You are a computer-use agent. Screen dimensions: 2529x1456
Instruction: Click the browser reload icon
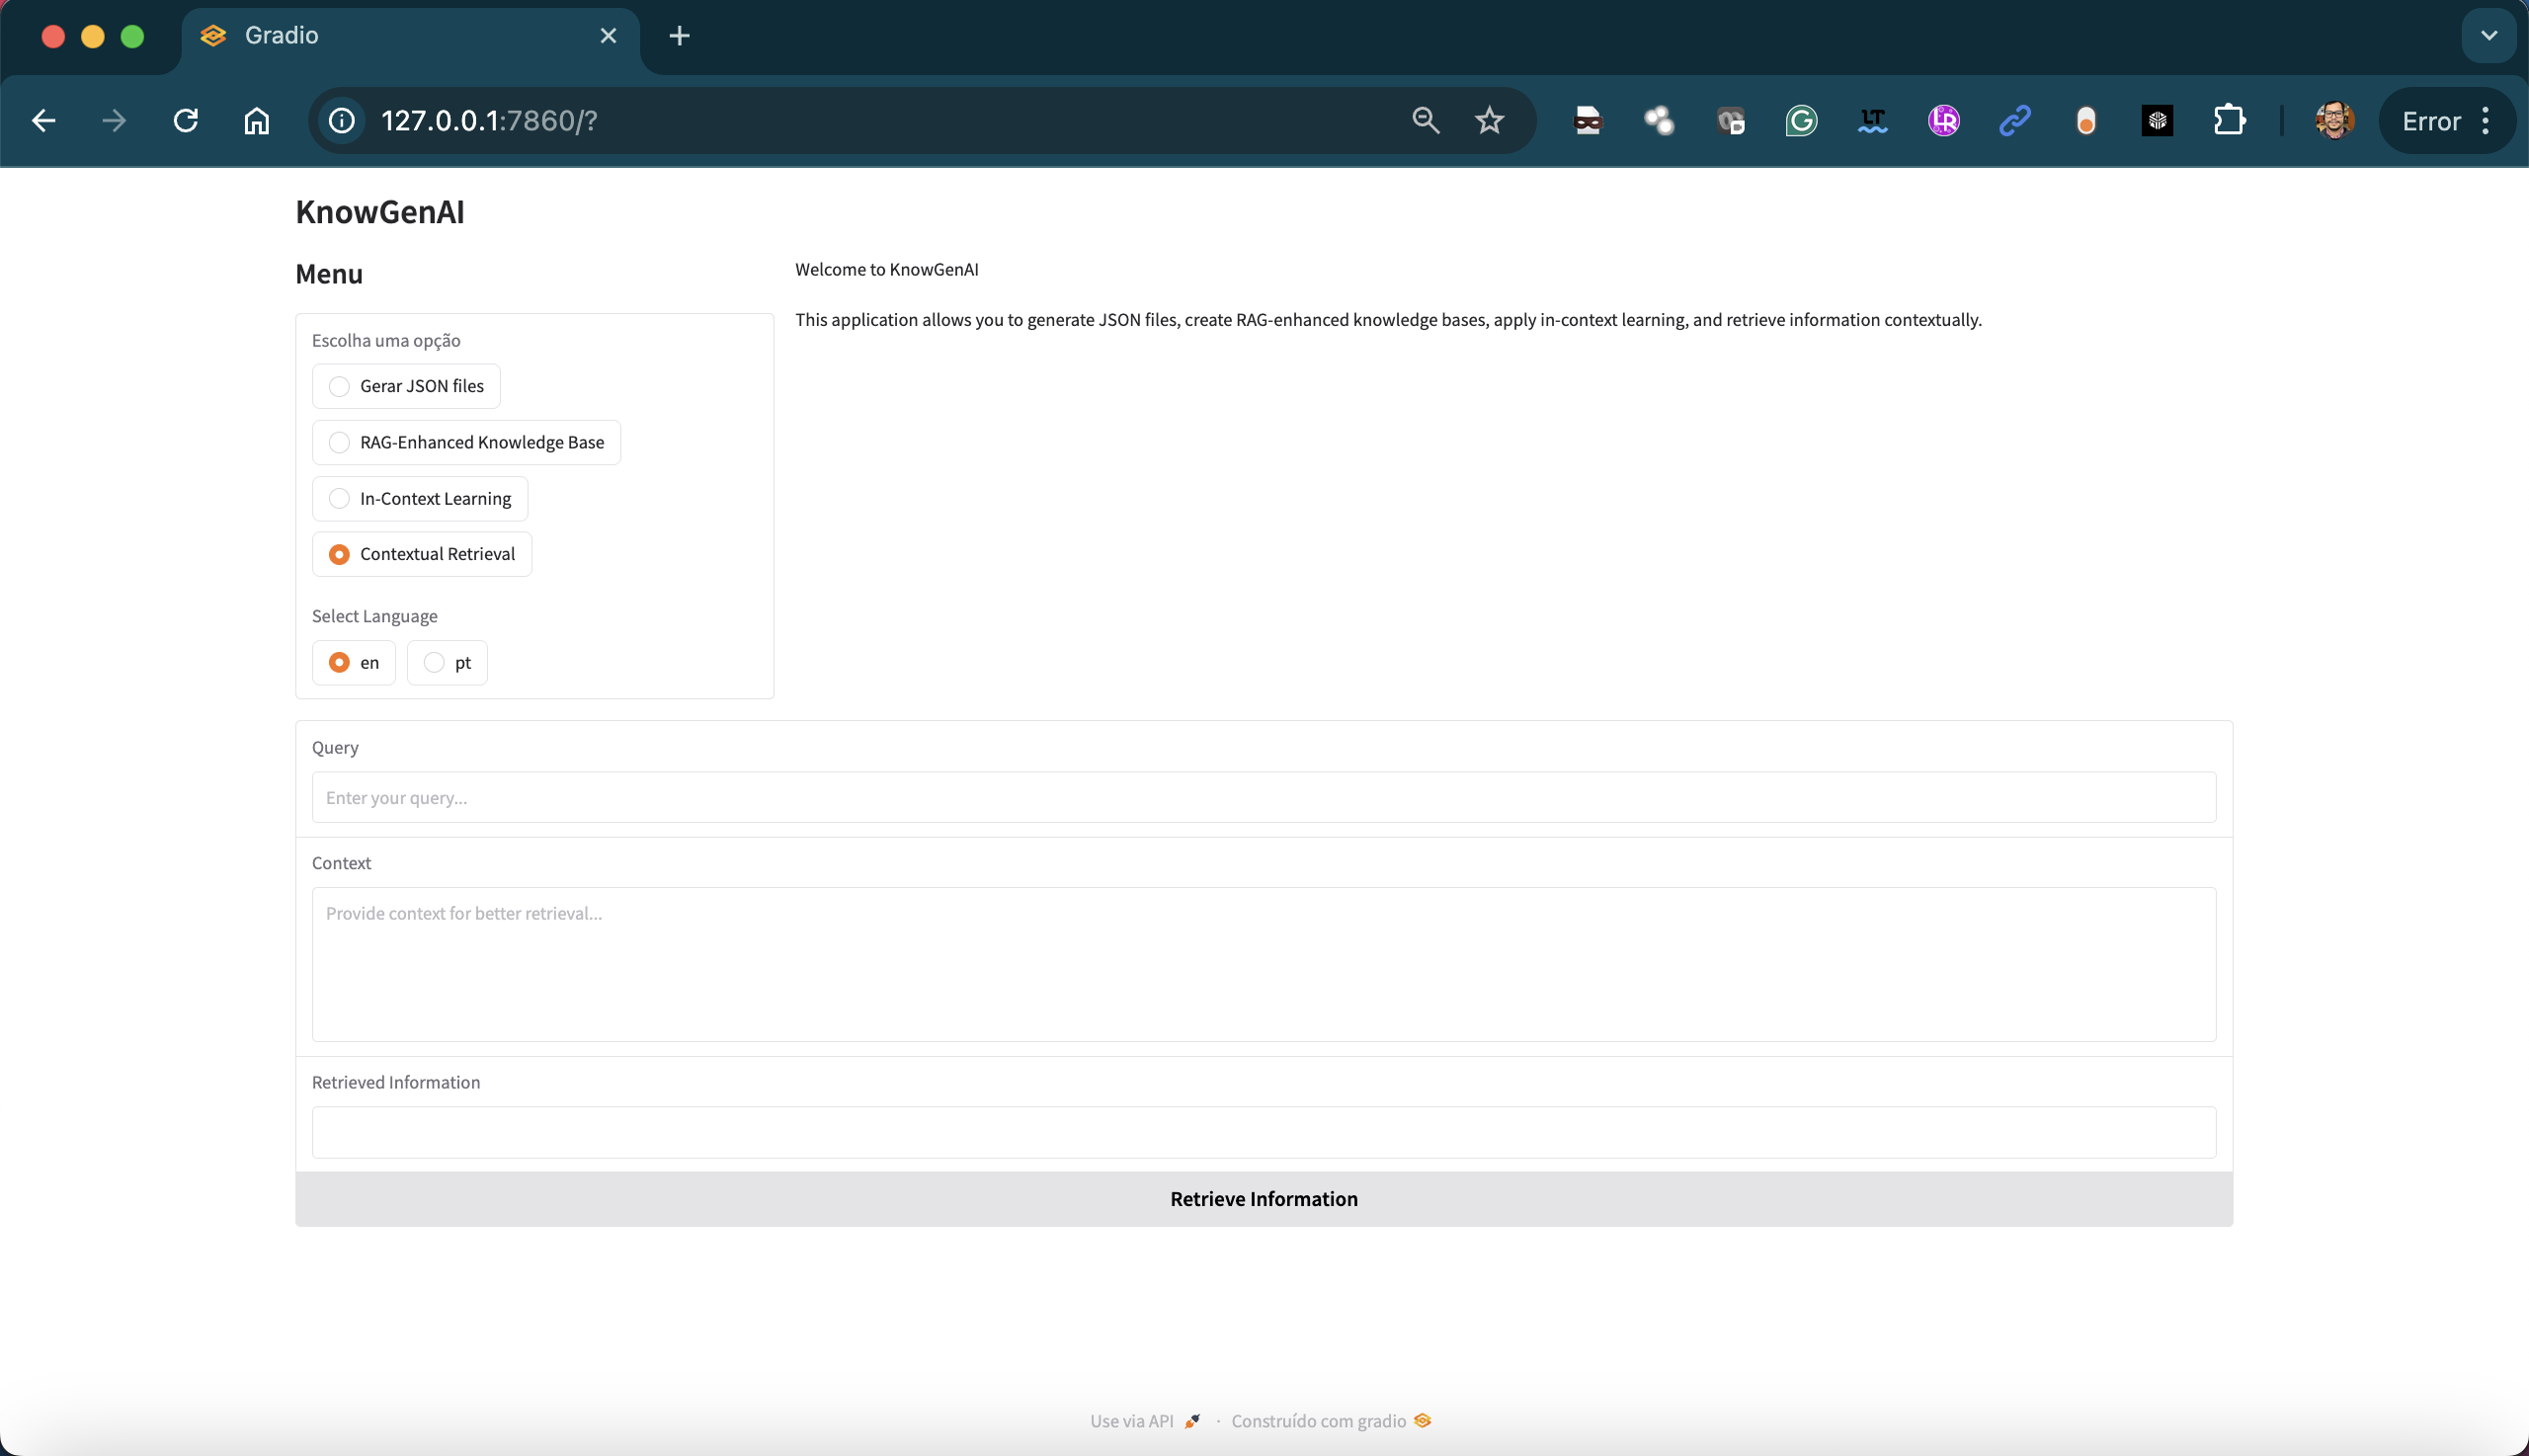(x=186, y=121)
